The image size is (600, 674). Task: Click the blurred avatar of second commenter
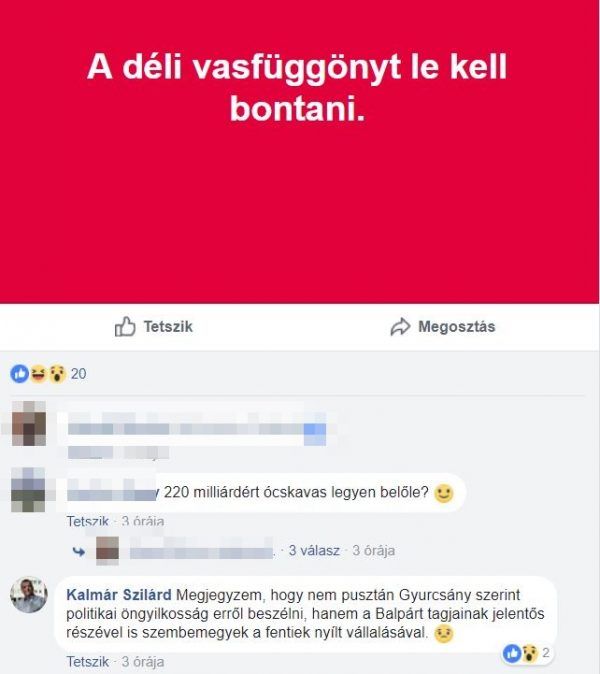[28, 490]
